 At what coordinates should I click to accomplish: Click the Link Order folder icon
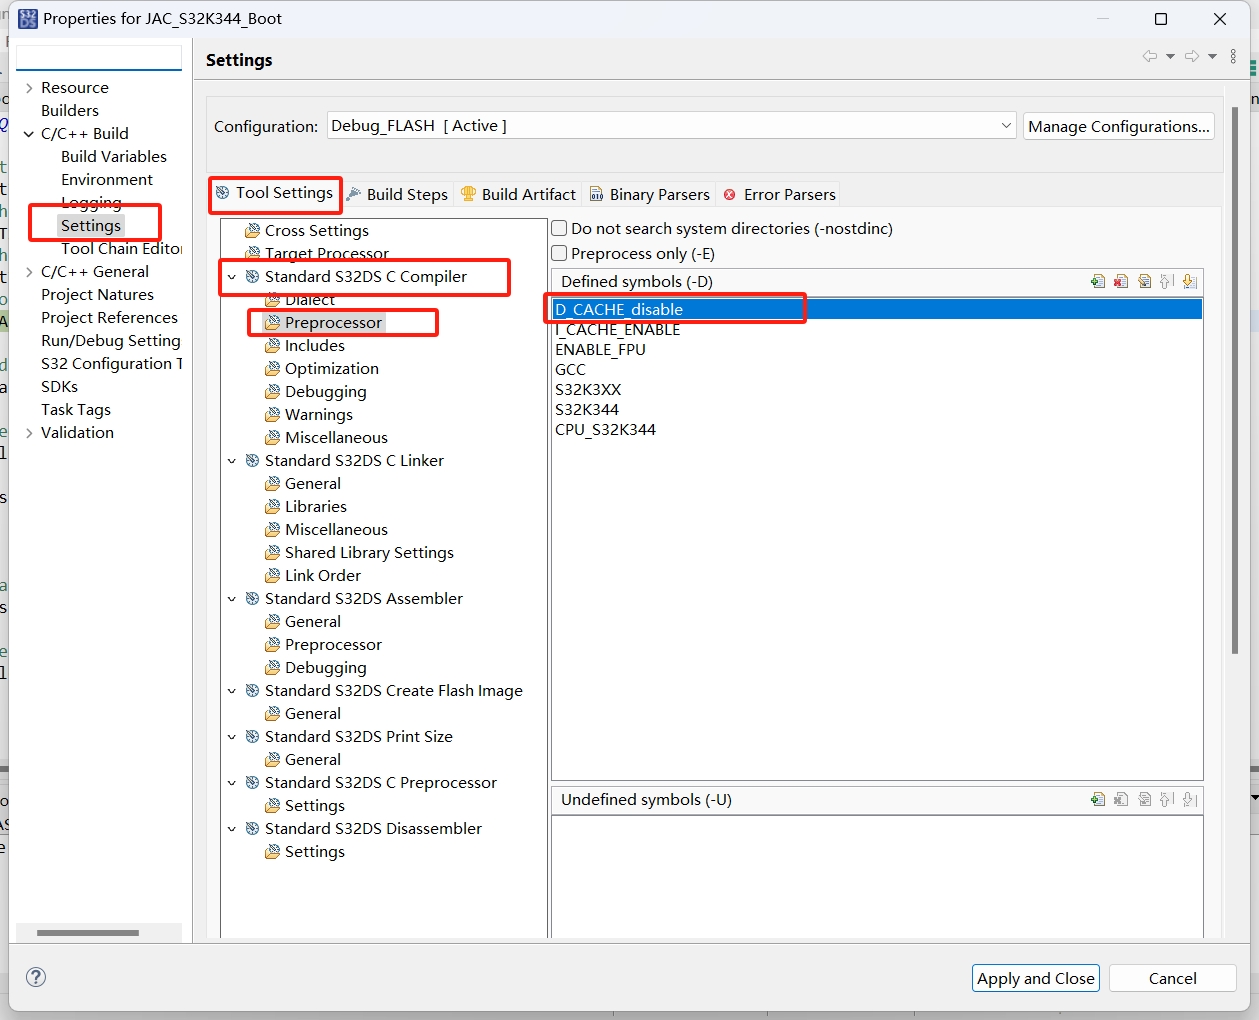click(272, 576)
